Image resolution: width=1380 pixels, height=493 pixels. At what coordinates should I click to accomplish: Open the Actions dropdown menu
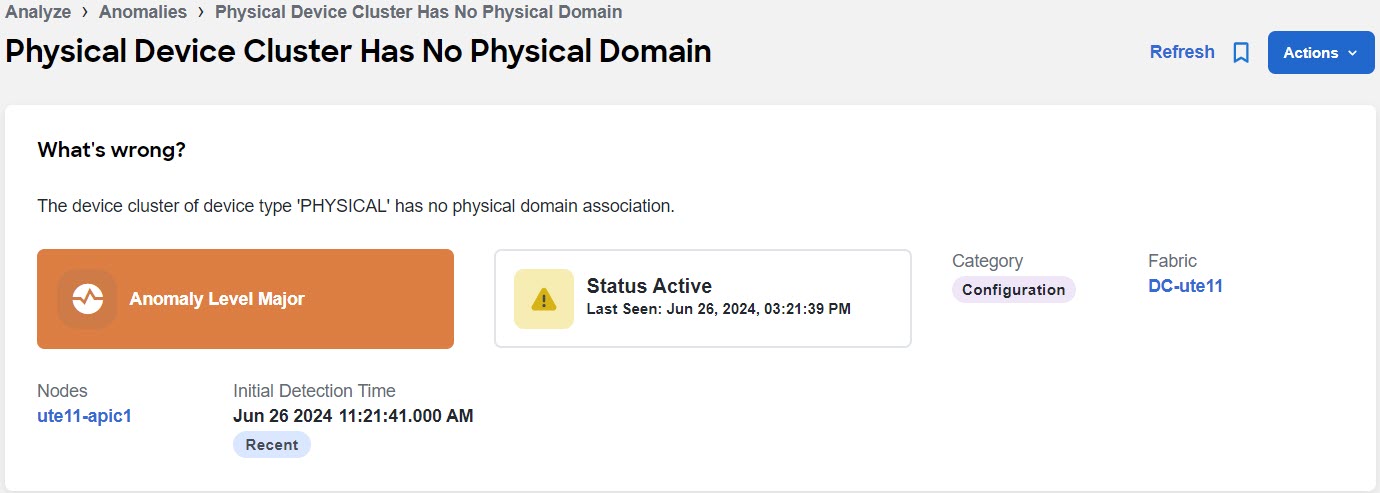pos(1321,53)
